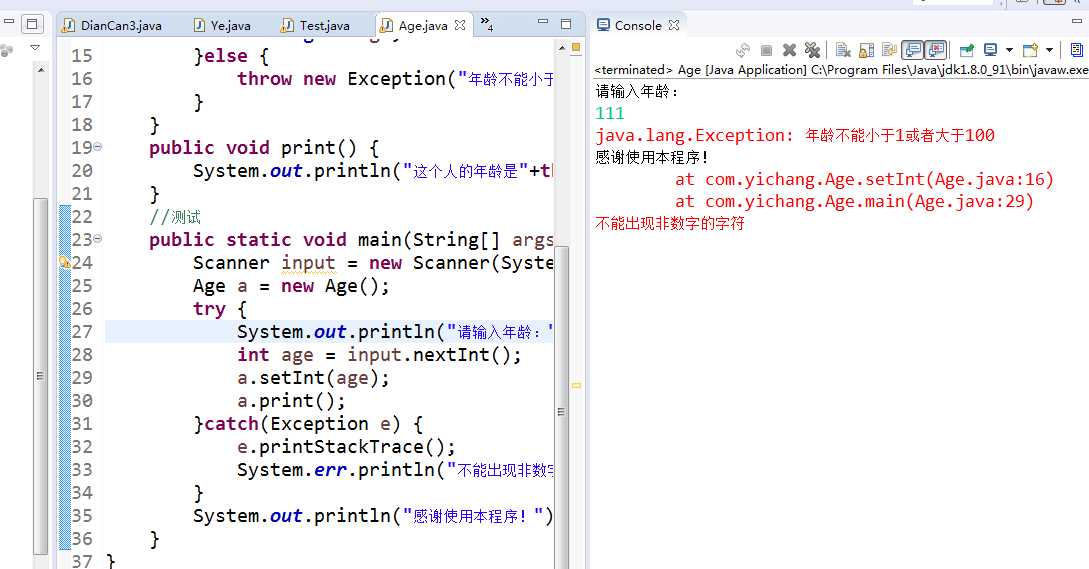Click the console input value 111
This screenshot has width=1089, height=569.
click(x=610, y=113)
